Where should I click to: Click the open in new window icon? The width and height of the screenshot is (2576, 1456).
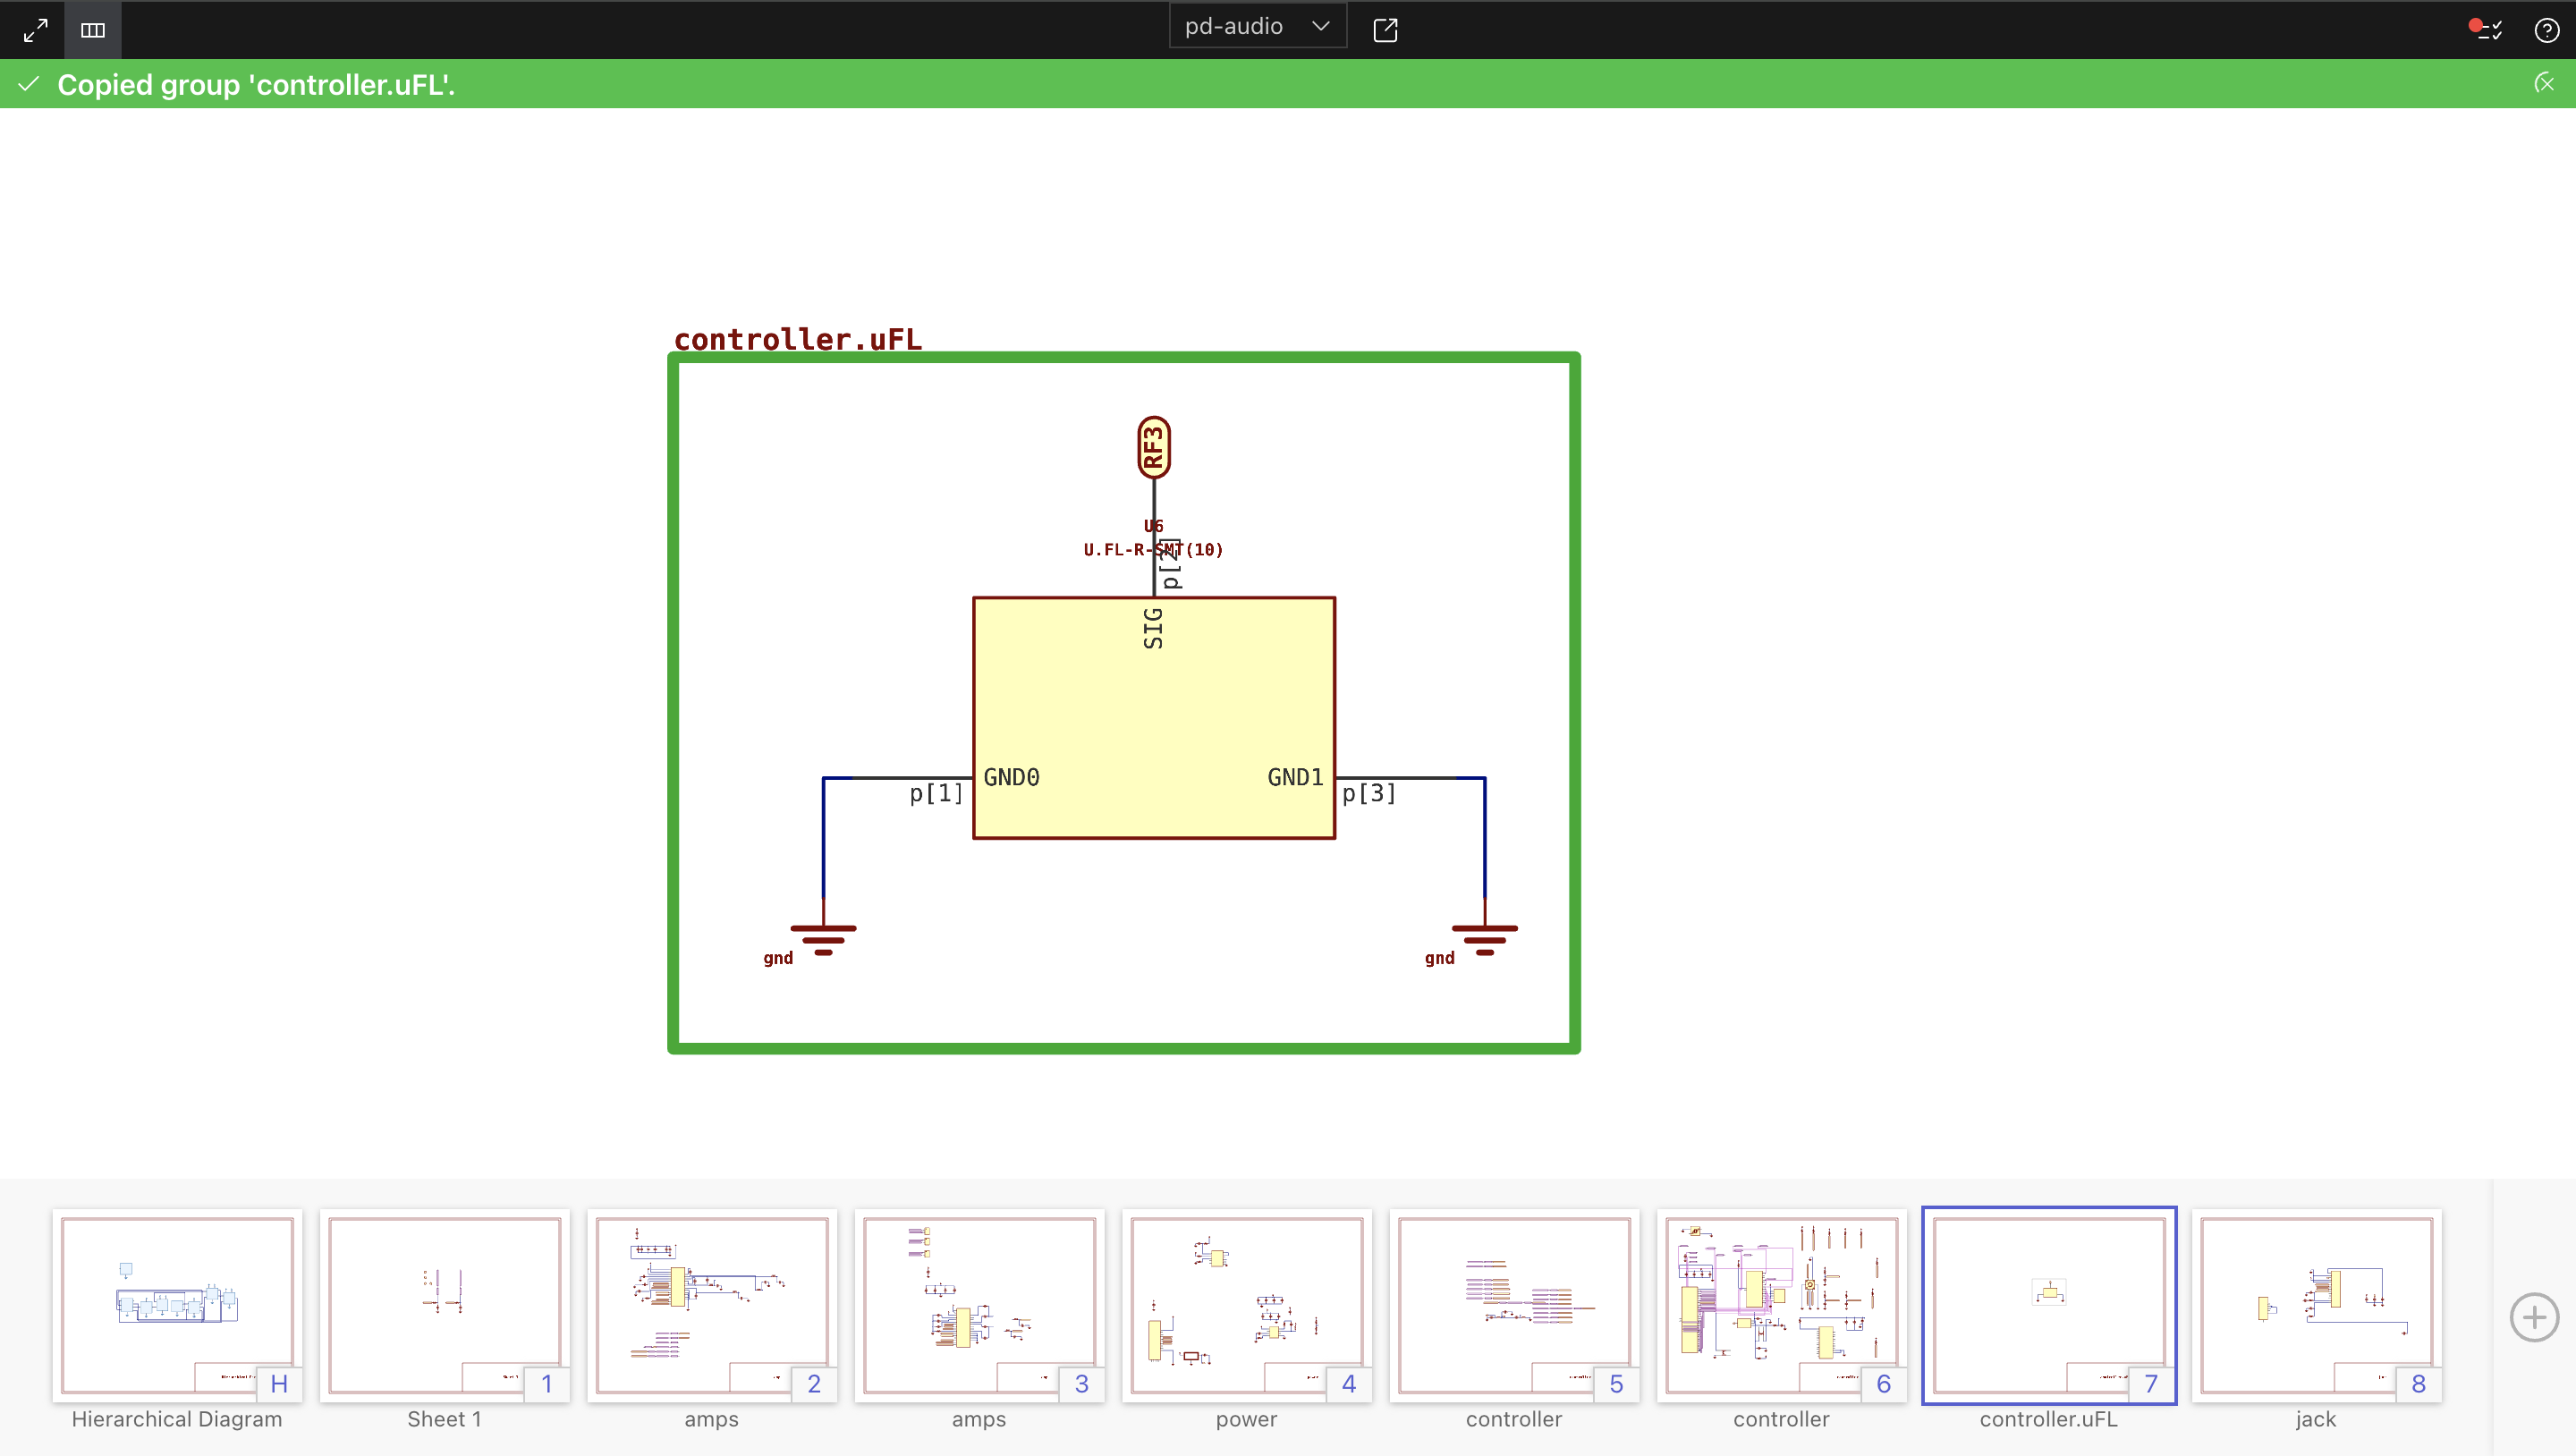(x=1385, y=30)
